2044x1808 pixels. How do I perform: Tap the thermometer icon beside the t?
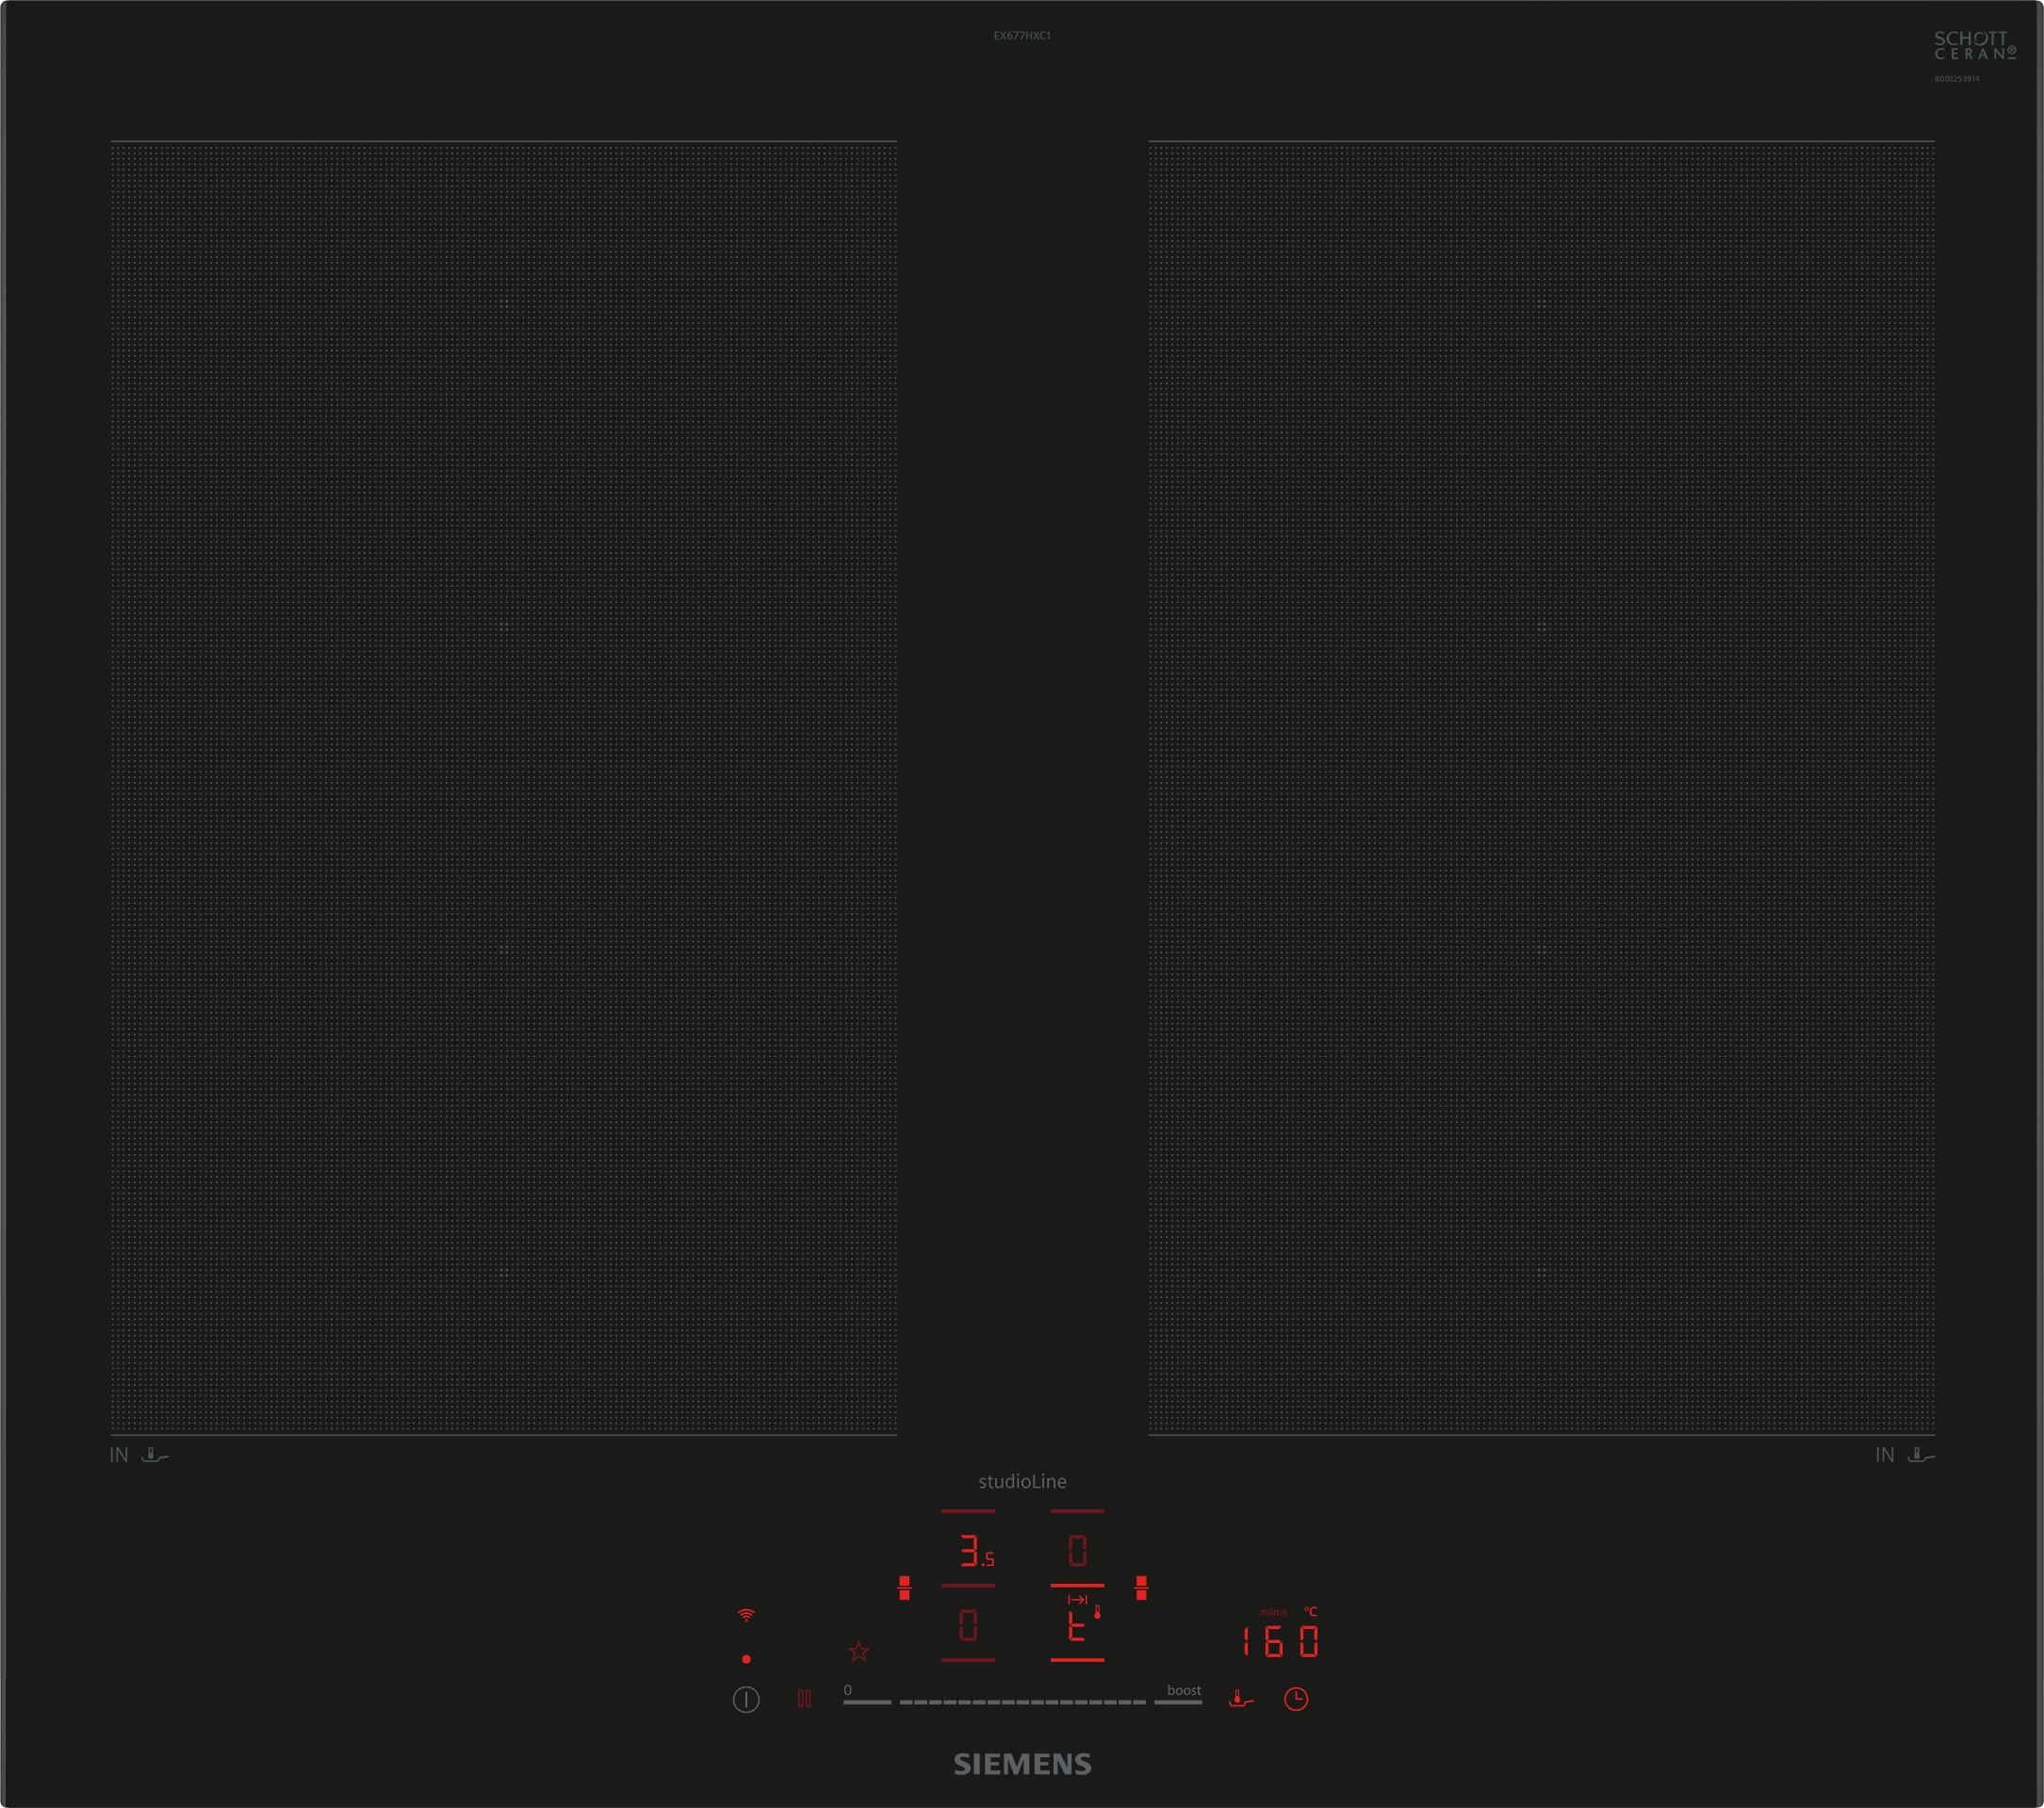click(1097, 1612)
